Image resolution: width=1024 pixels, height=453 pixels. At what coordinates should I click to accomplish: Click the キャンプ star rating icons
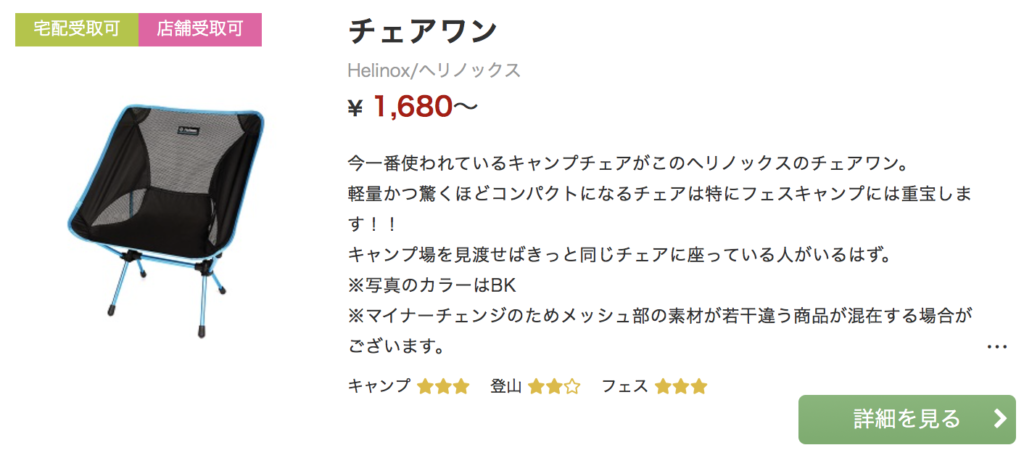coord(443,386)
